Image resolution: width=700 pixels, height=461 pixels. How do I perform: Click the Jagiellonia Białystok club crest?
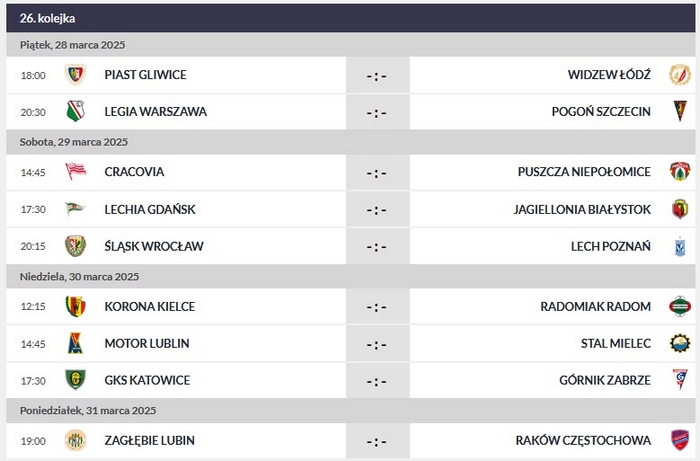click(x=680, y=209)
